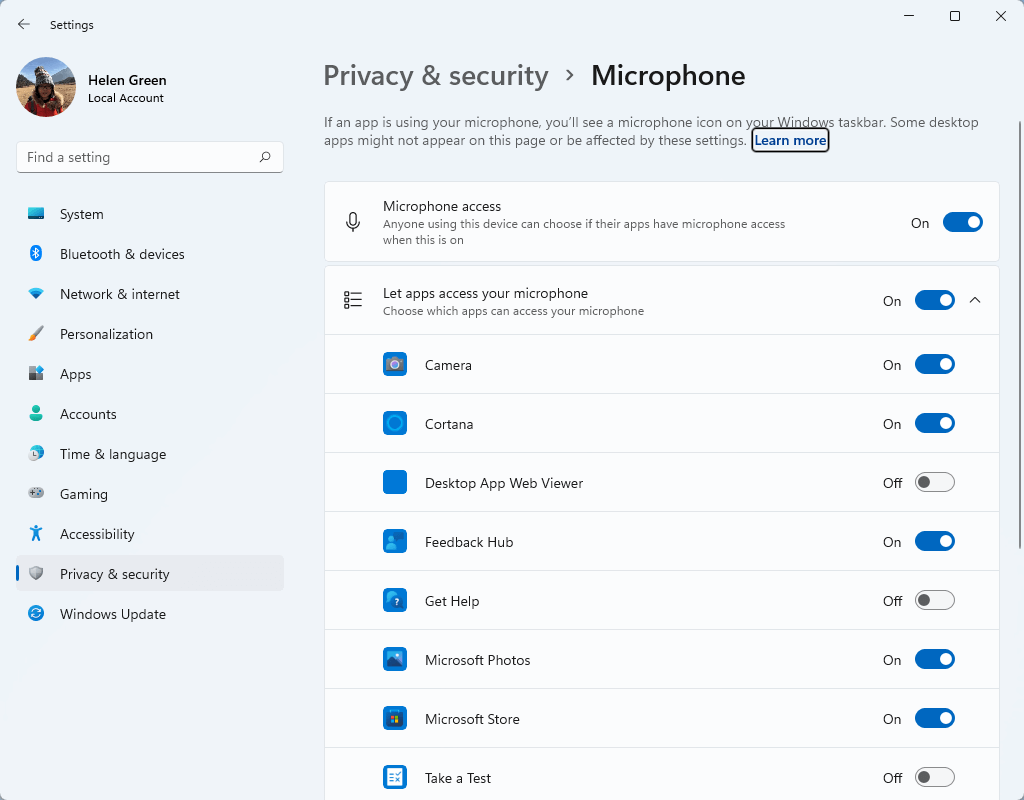Click the Accessibility figure icon
This screenshot has height=800, width=1024.
[x=36, y=534]
